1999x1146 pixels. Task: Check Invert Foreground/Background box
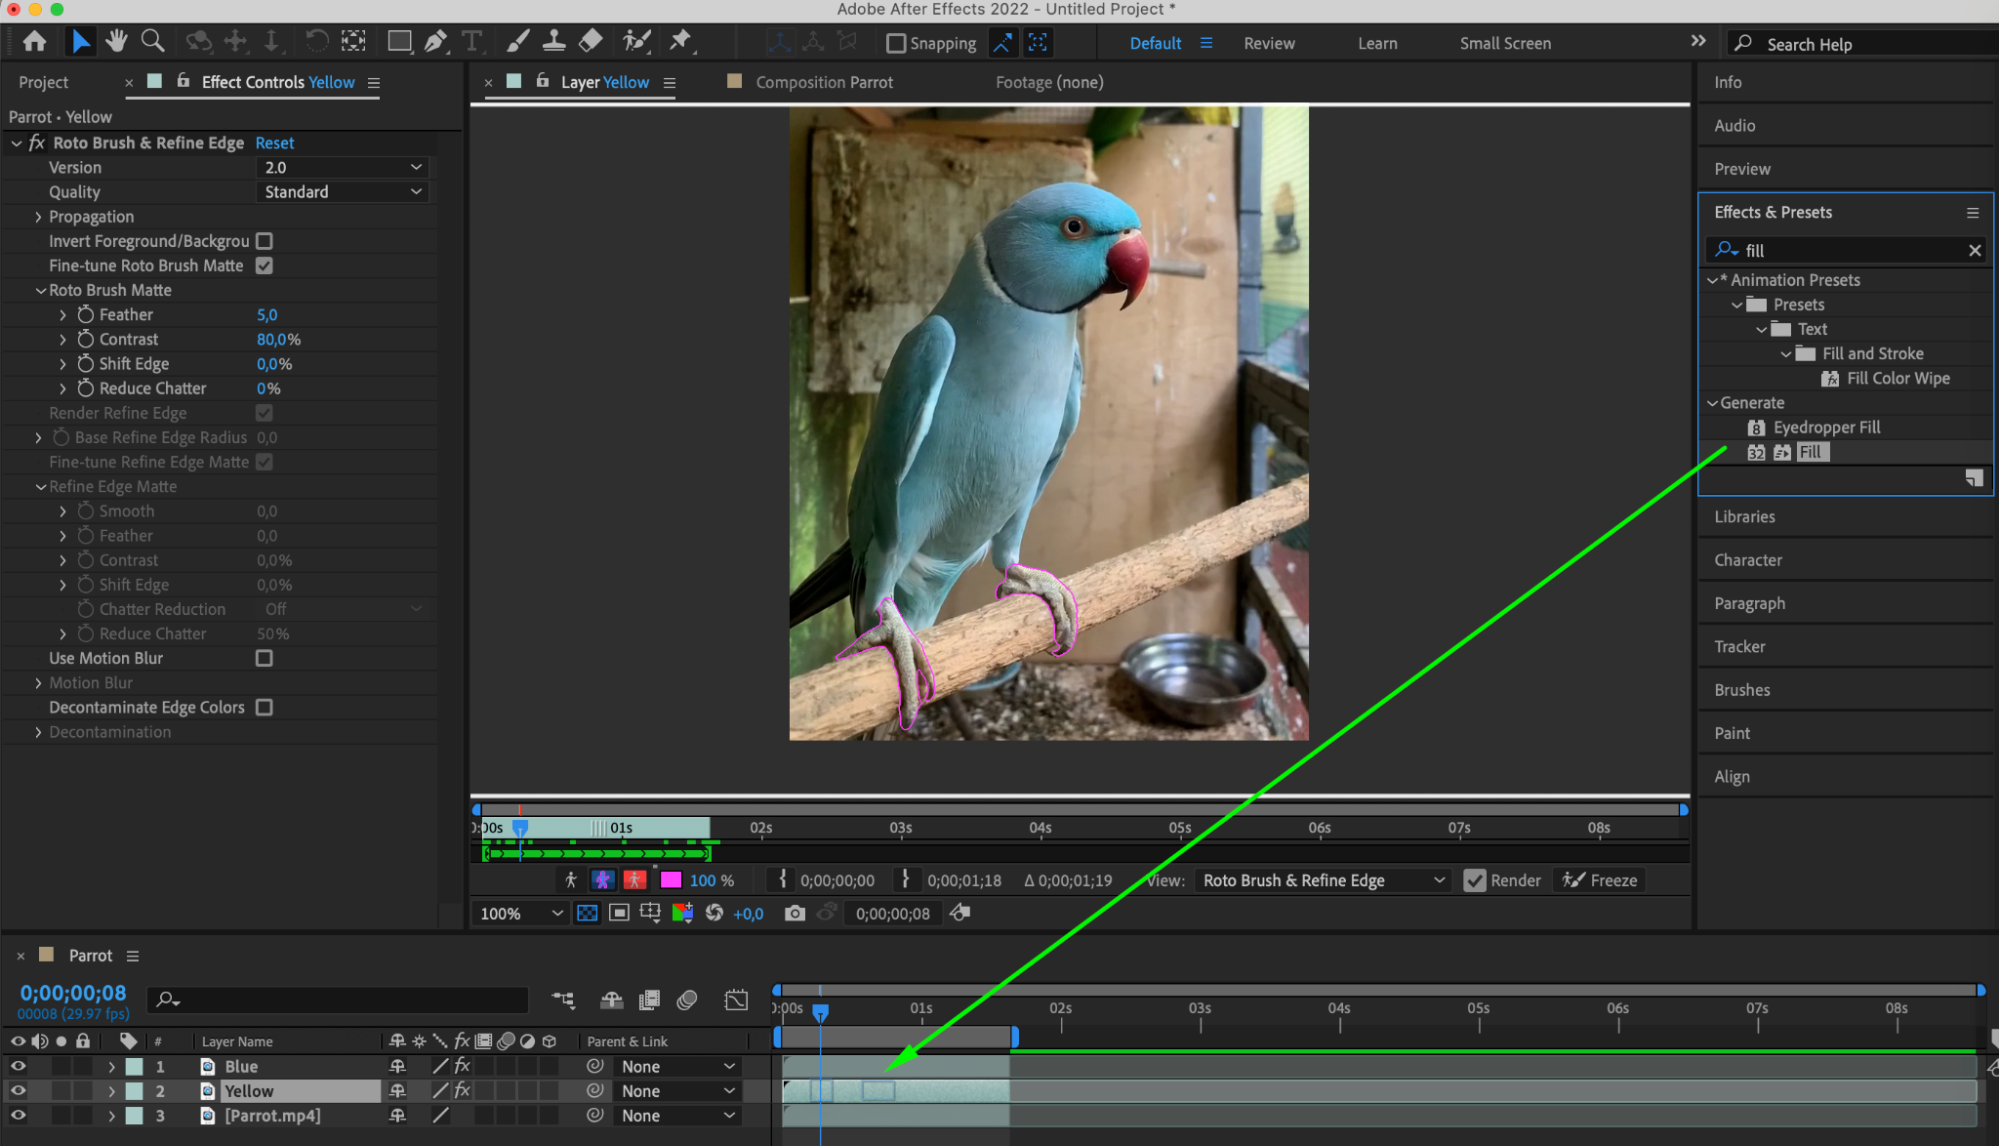click(264, 241)
